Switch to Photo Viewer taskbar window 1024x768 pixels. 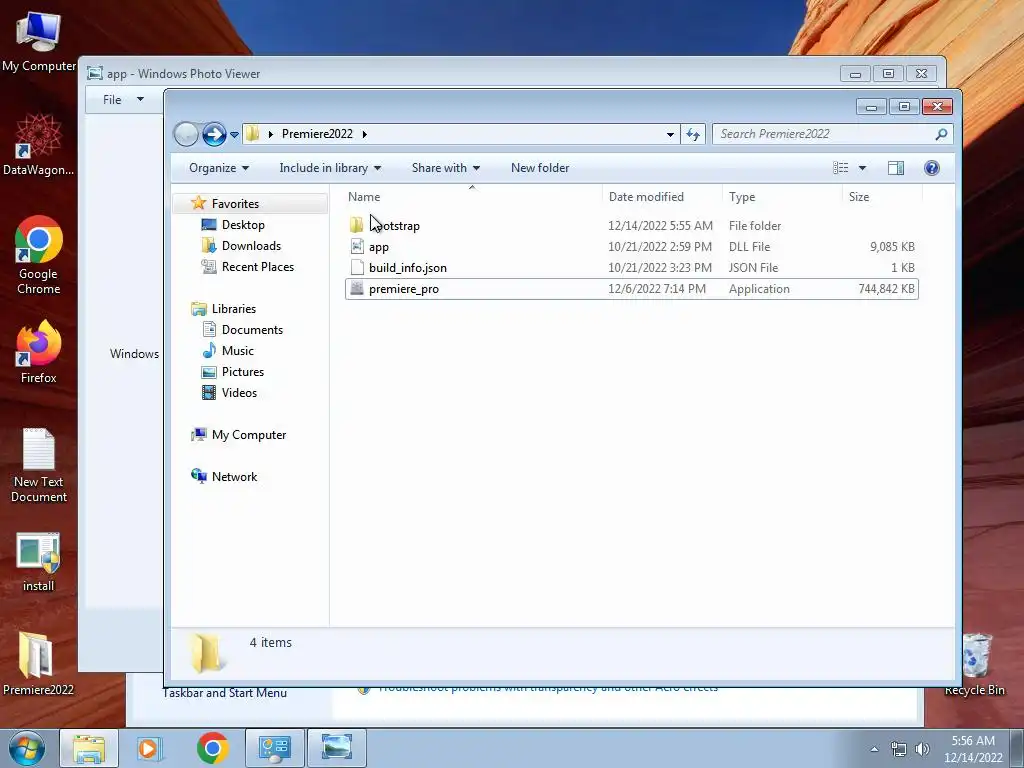point(337,748)
